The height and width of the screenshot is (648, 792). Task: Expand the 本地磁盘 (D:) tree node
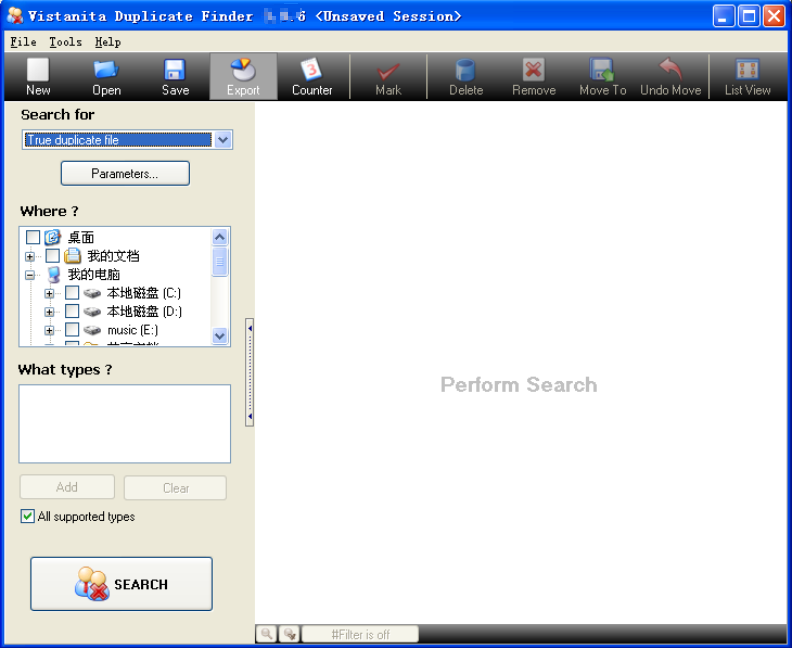49,312
